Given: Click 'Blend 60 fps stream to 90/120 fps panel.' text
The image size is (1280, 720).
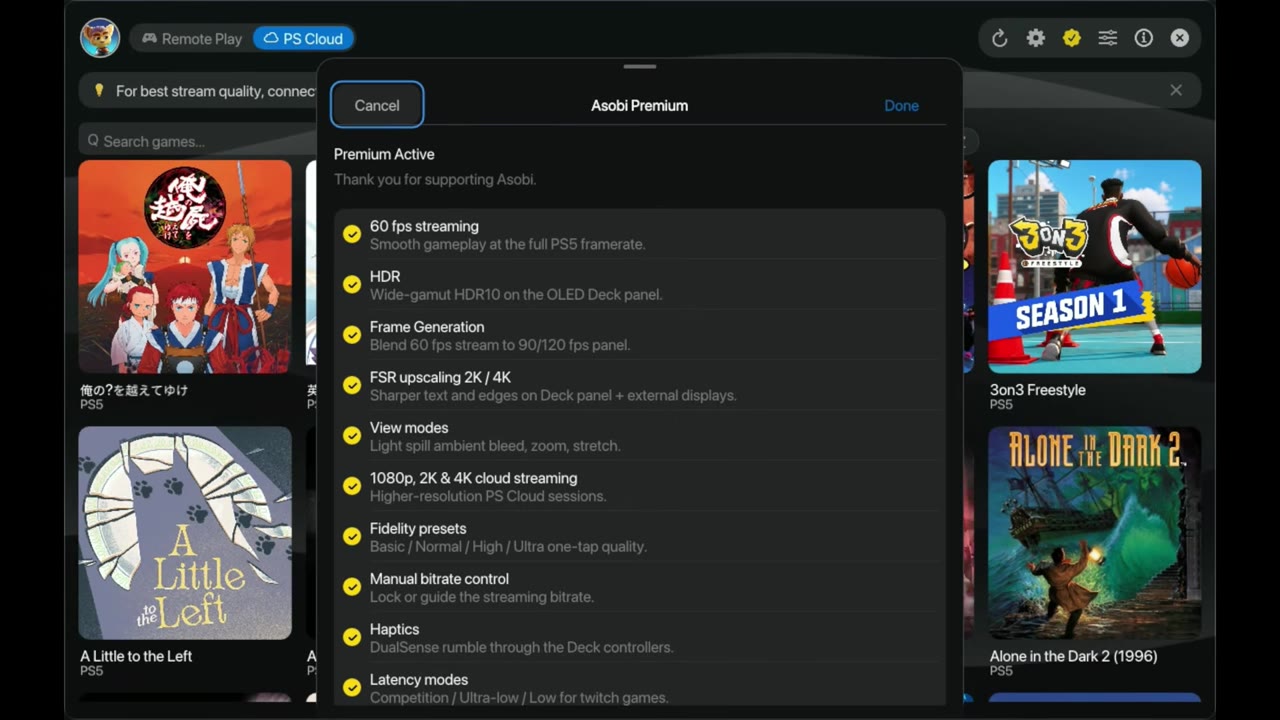Looking at the screenshot, I should [500, 345].
